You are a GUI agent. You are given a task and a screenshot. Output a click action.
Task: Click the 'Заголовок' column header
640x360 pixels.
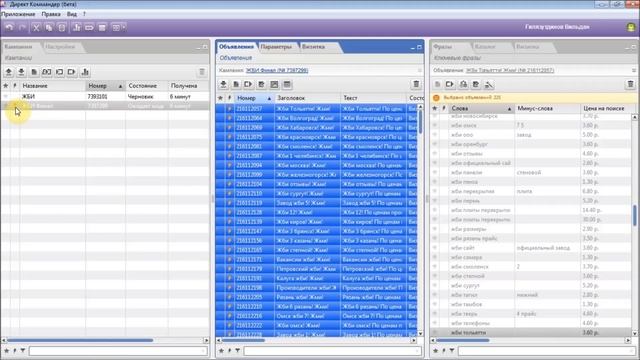click(307, 98)
